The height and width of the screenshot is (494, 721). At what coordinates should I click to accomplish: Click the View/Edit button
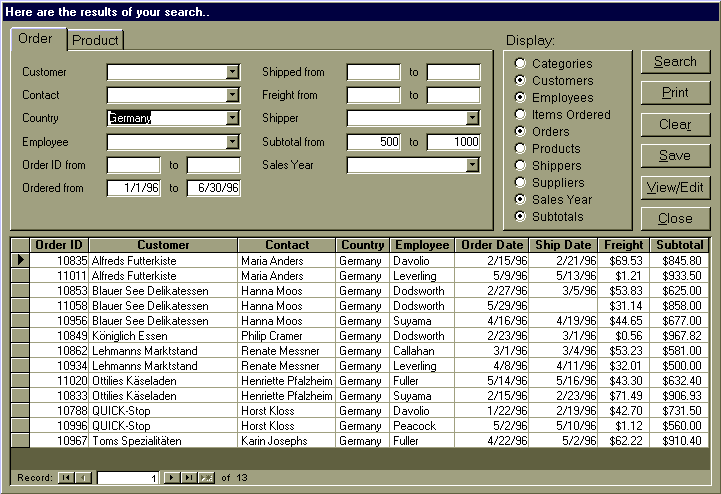[675, 187]
